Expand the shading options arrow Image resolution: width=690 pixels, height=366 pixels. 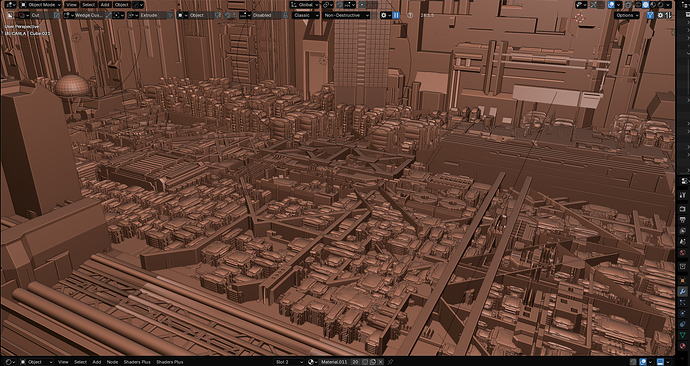click(x=668, y=5)
